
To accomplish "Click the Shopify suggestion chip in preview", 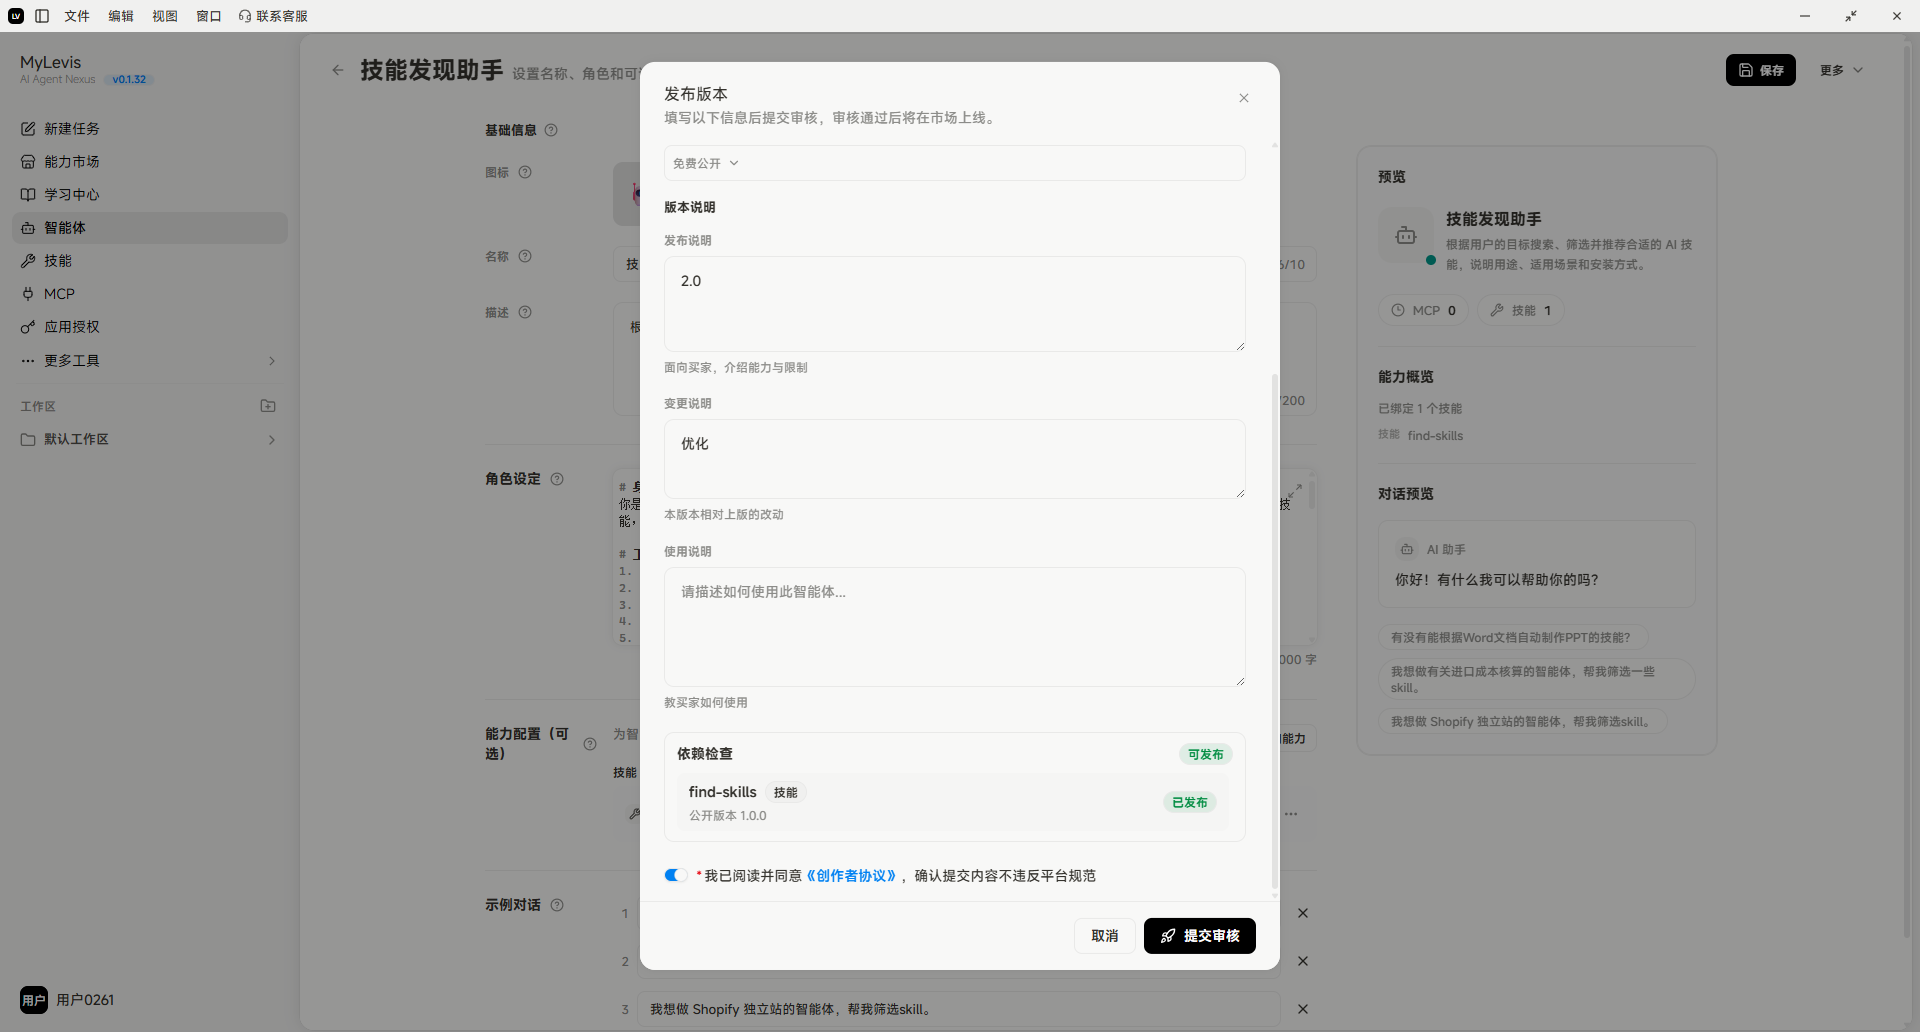I will point(1523,721).
